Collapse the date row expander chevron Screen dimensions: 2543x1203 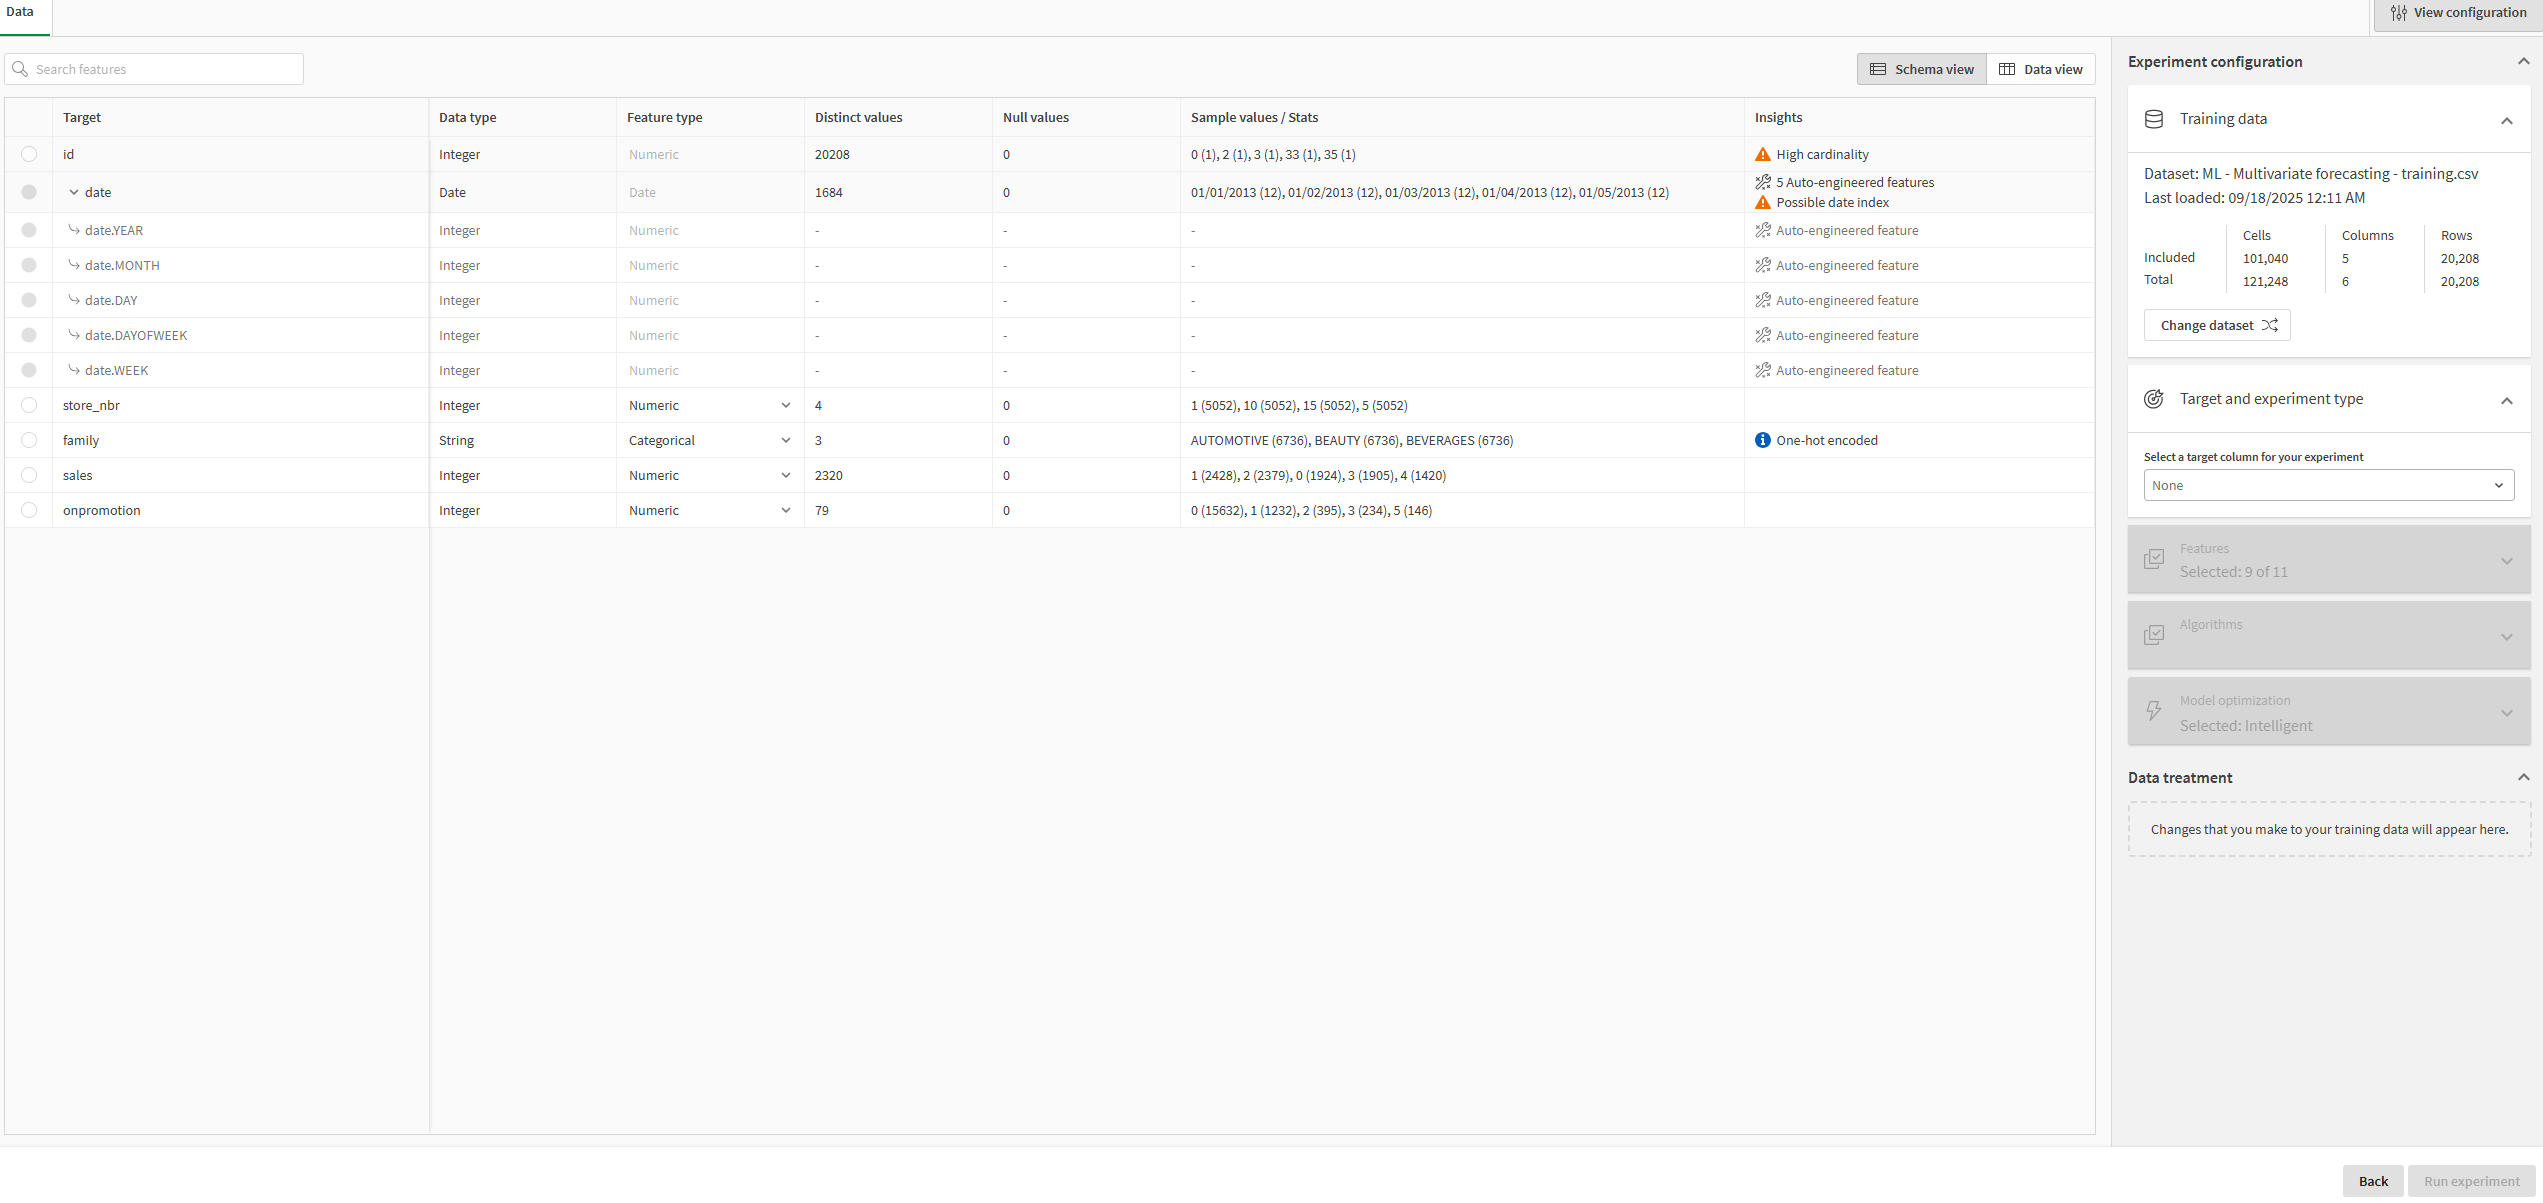click(x=74, y=193)
